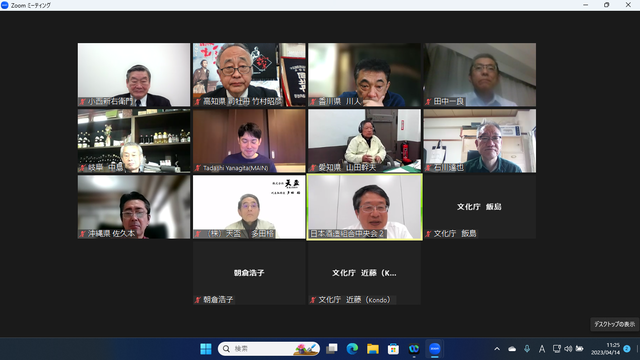The image size is (640, 360).
Task: Select the 岐阜 中島 video tile
Action: (x=134, y=141)
